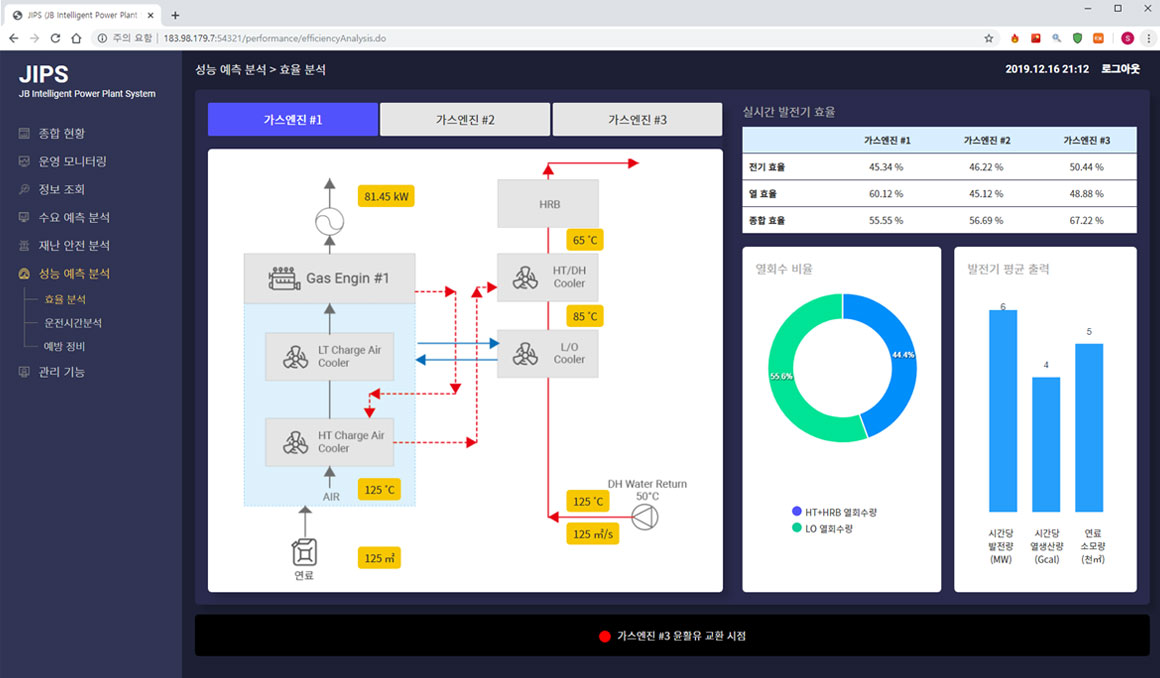The image size is (1160, 678).
Task: Click the flame extension icon
Action: (x=1015, y=38)
